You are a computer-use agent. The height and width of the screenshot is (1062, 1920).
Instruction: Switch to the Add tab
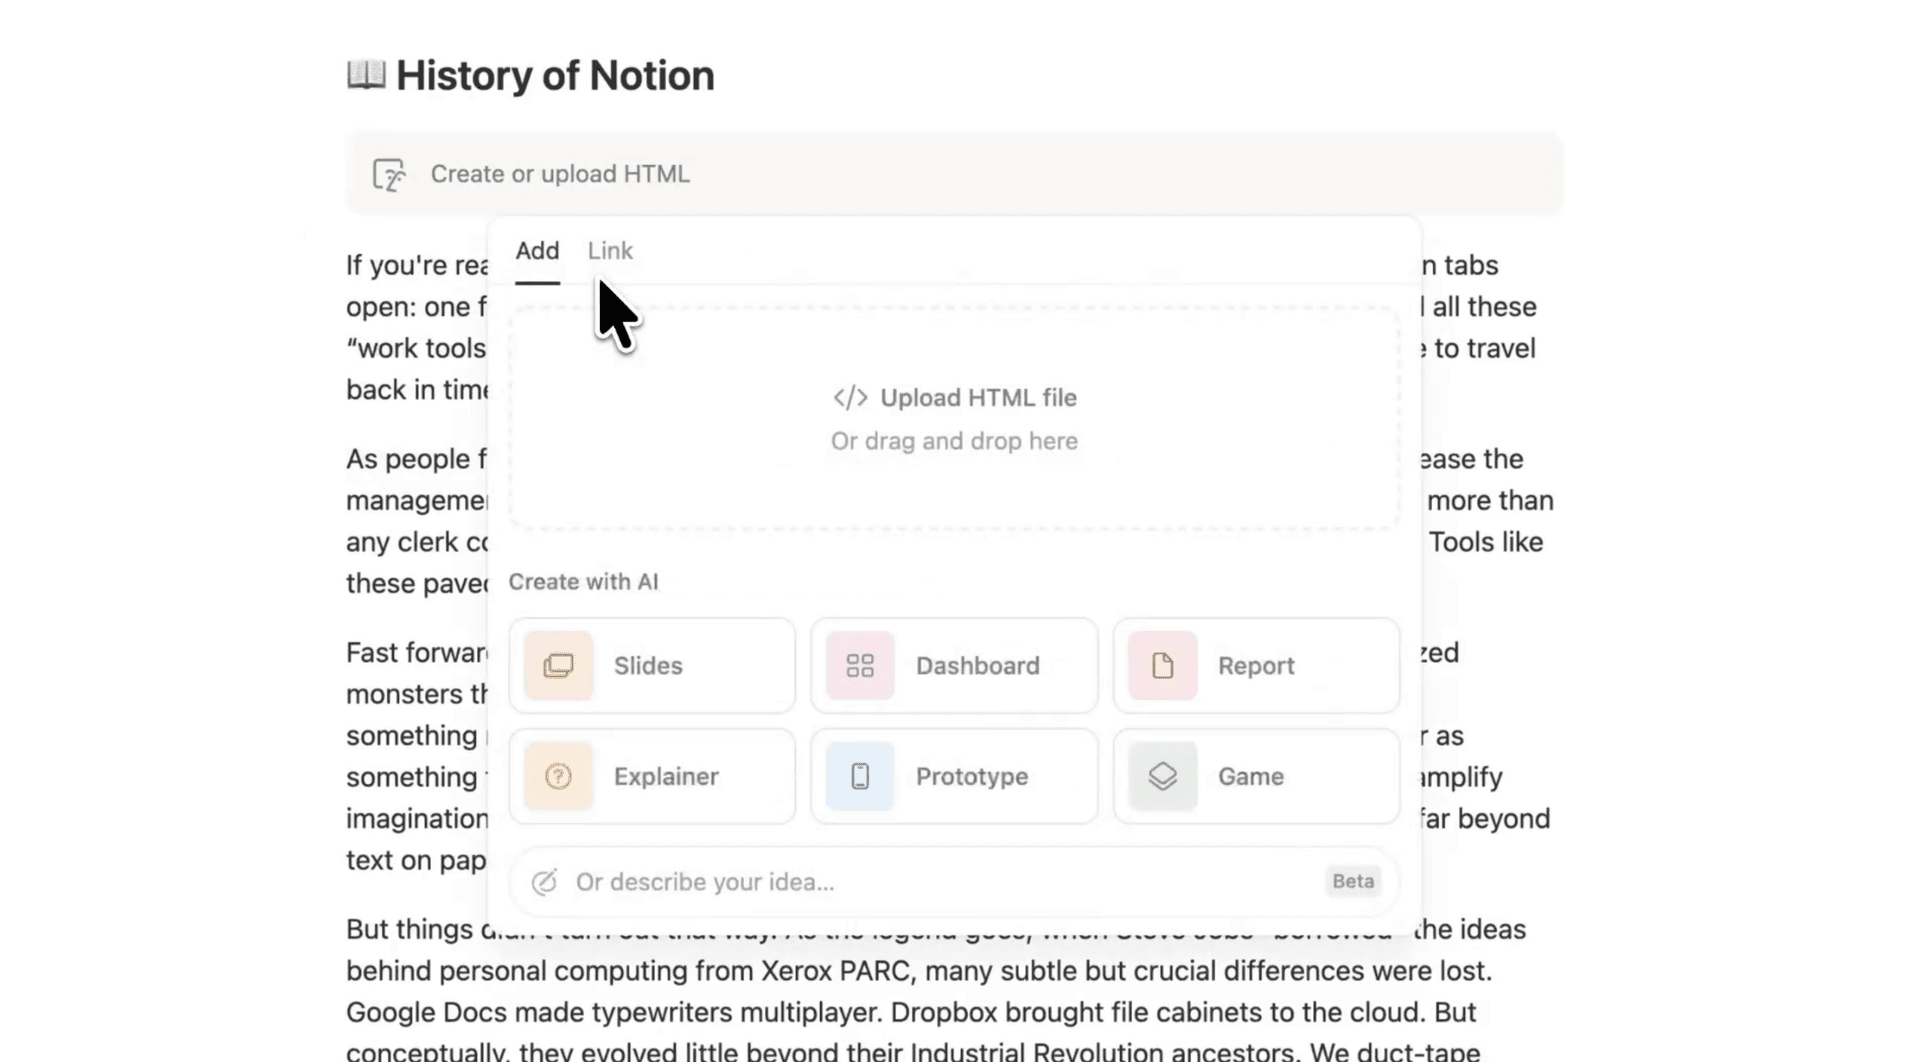click(x=537, y=251)
